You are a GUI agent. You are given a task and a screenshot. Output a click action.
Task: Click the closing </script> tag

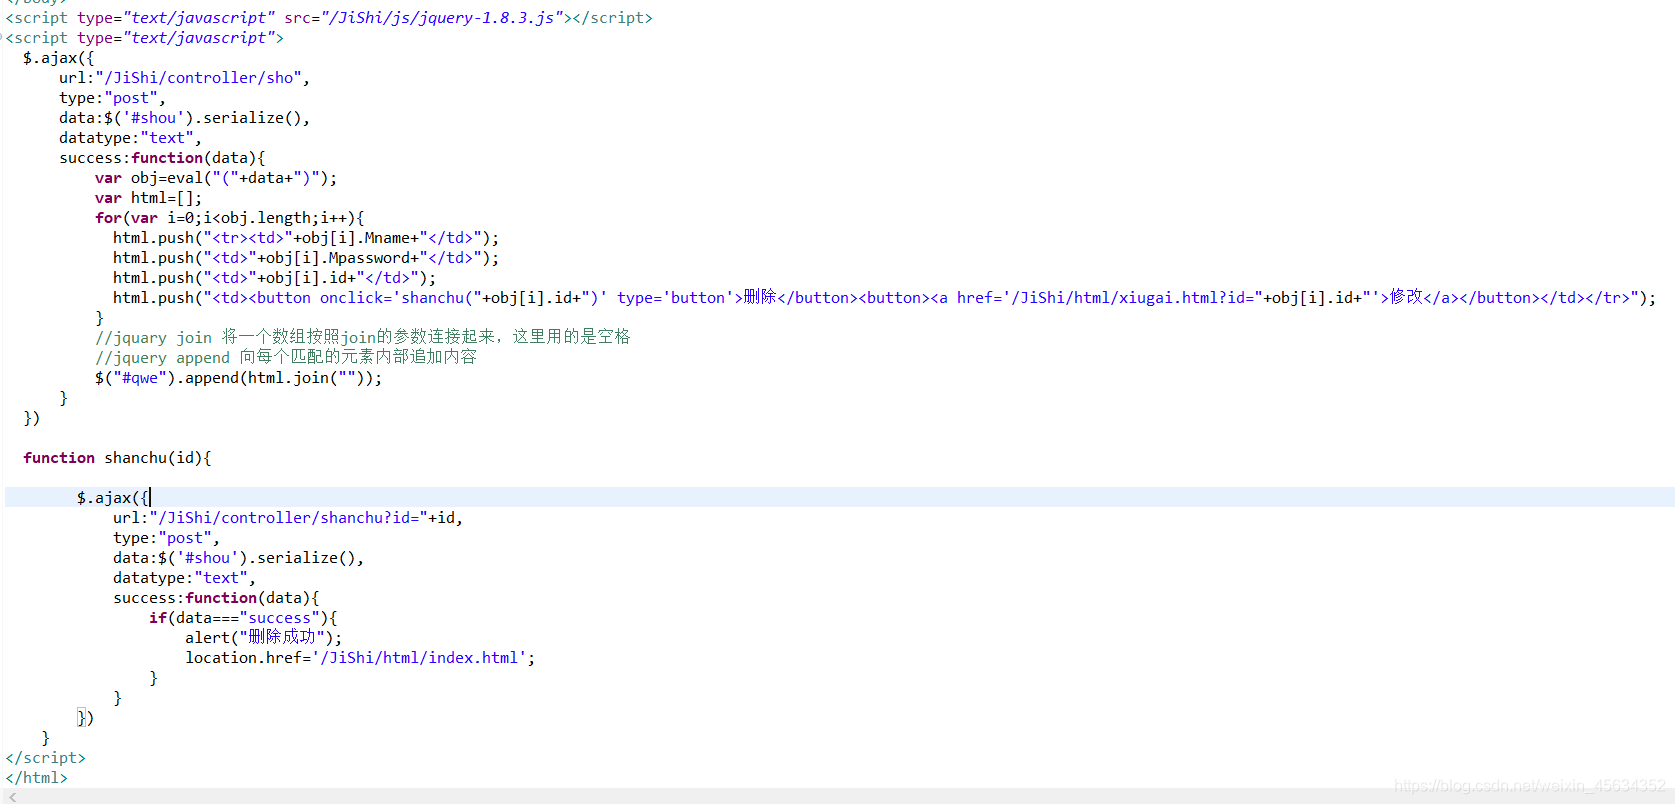tap(46, 758)
